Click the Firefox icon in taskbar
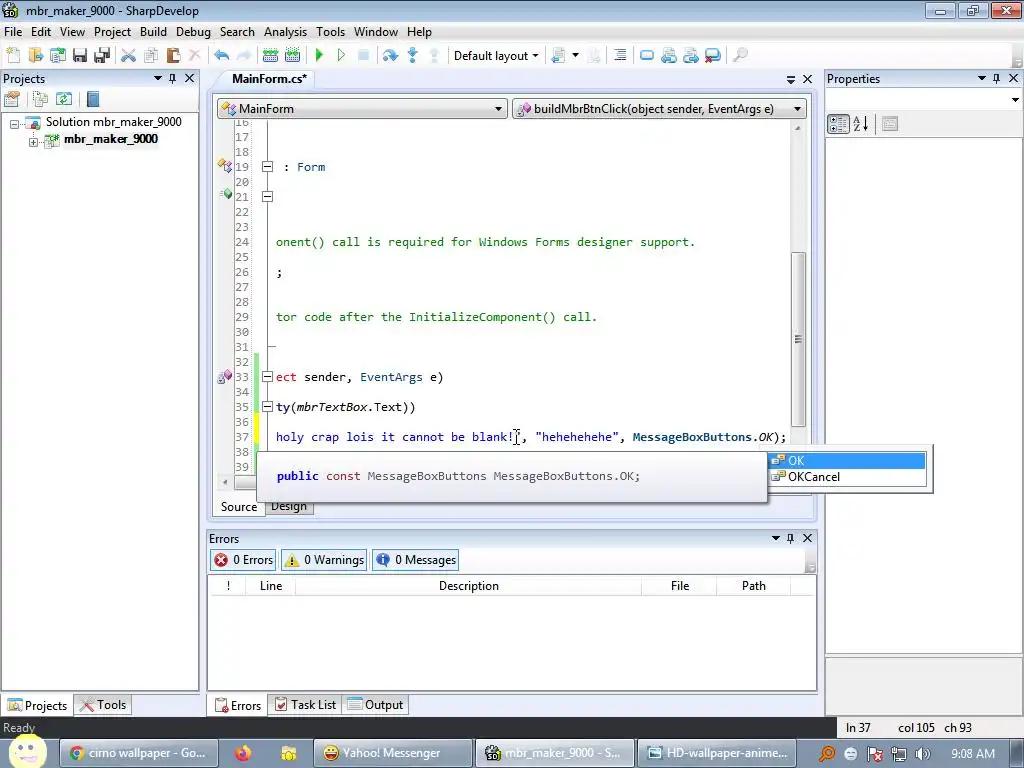Image resolution: width=1024 pixels, height=768 pixels. click(243, 753)
